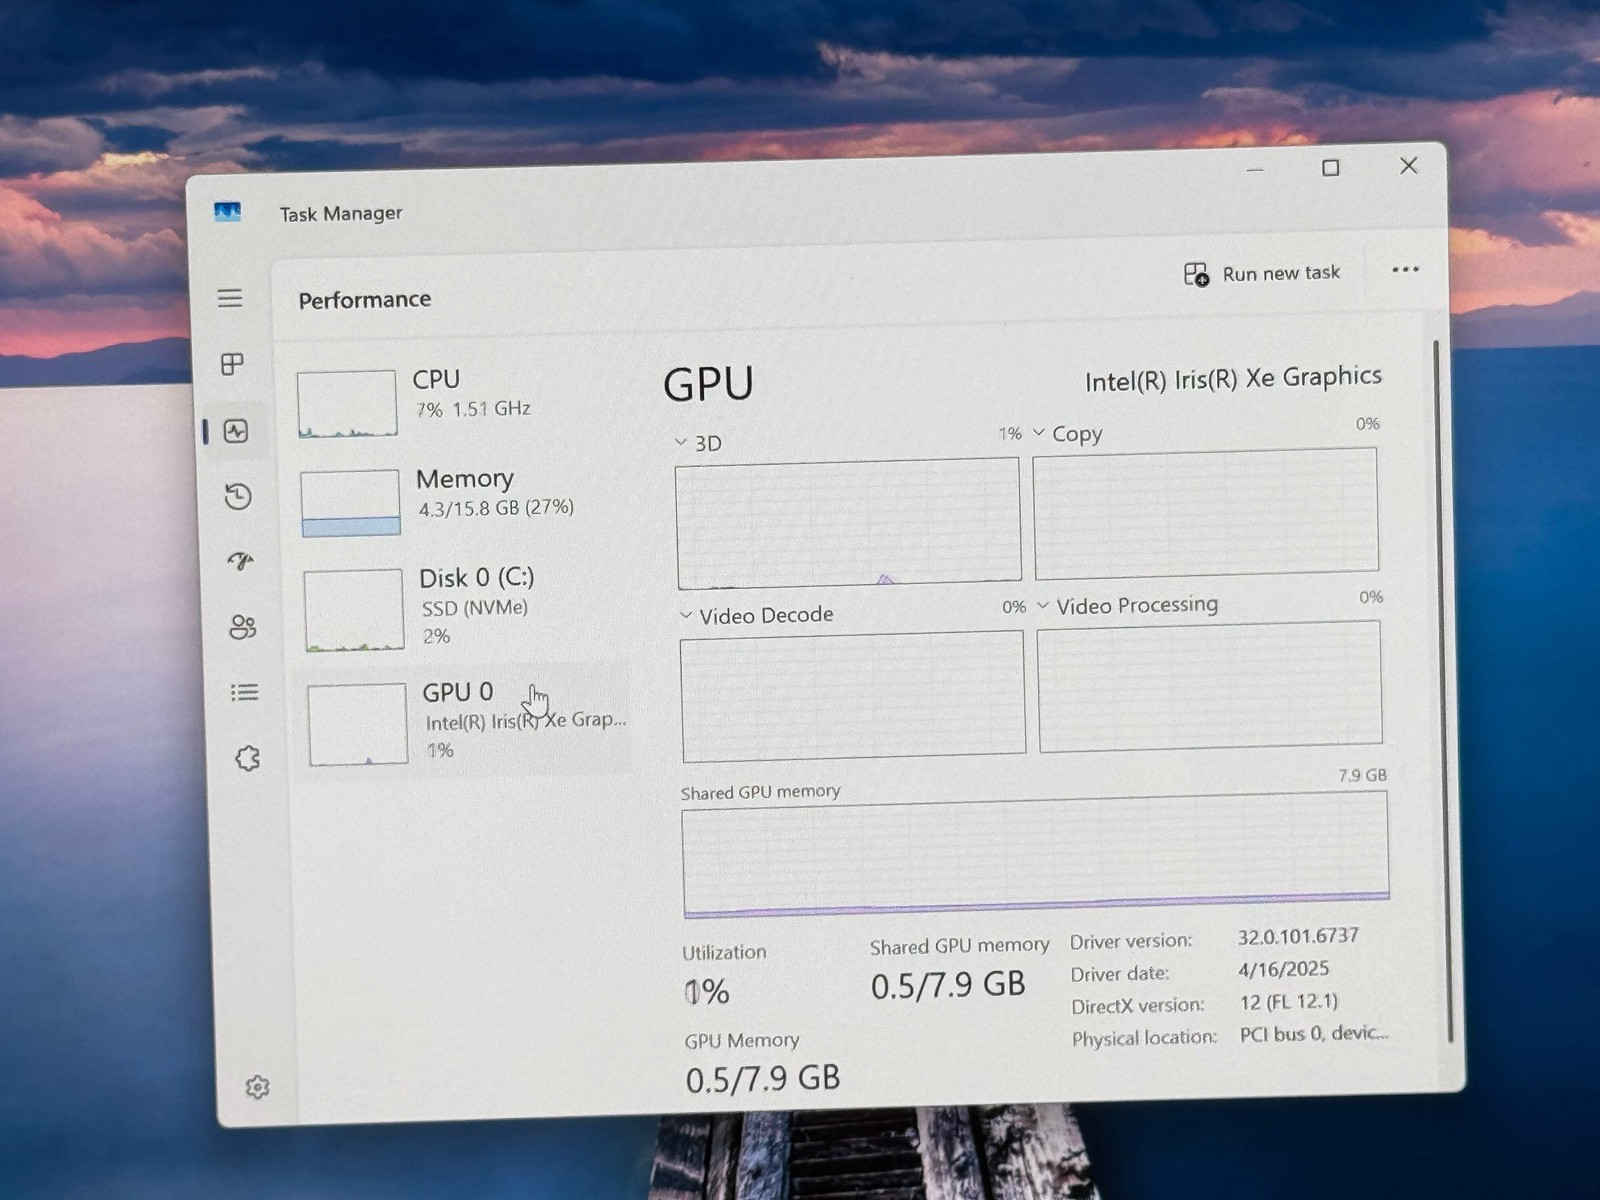This screenshot has height=1200, width=1600.
Task: Click the 3D engine usage graph
Action: [x=848, y=524]
